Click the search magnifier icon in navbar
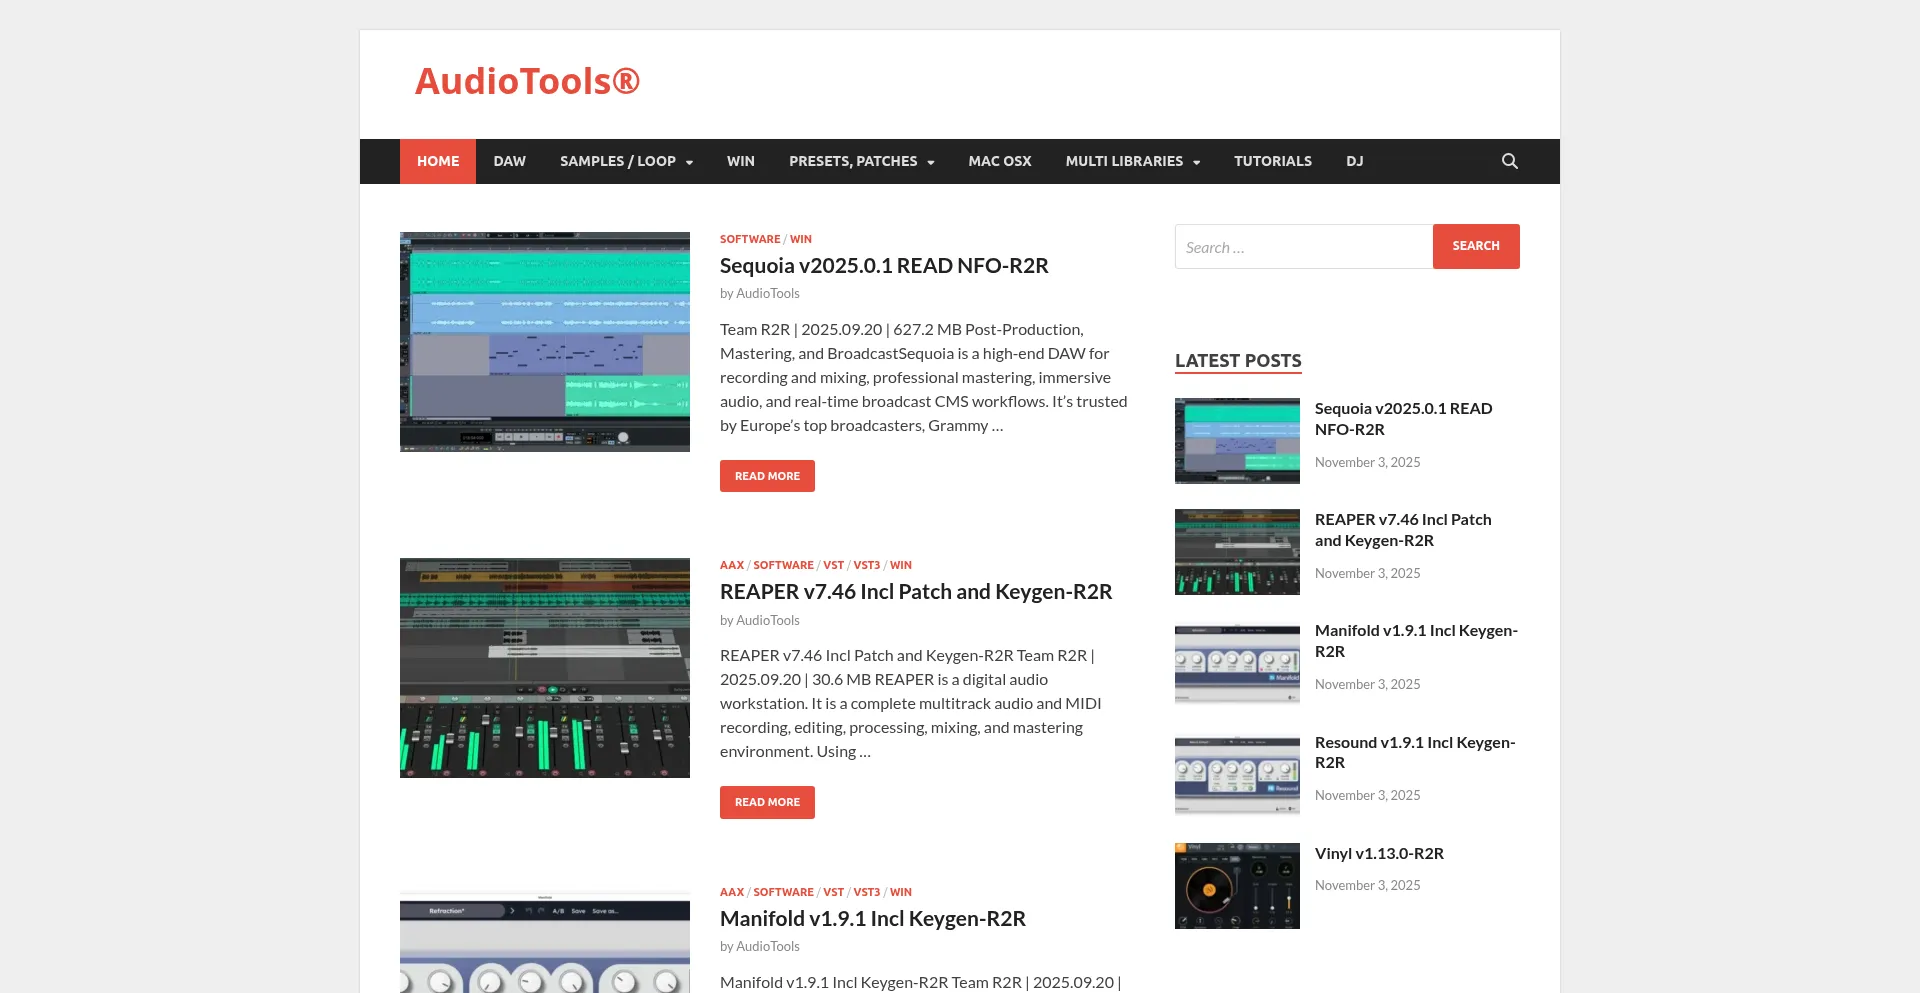 click(1509, 161)
